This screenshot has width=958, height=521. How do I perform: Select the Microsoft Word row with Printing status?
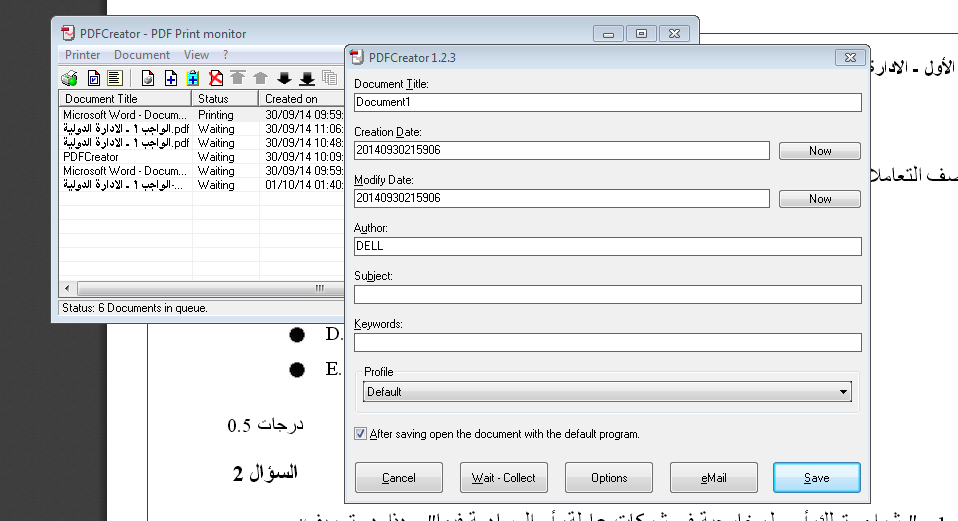coord(202,115)
